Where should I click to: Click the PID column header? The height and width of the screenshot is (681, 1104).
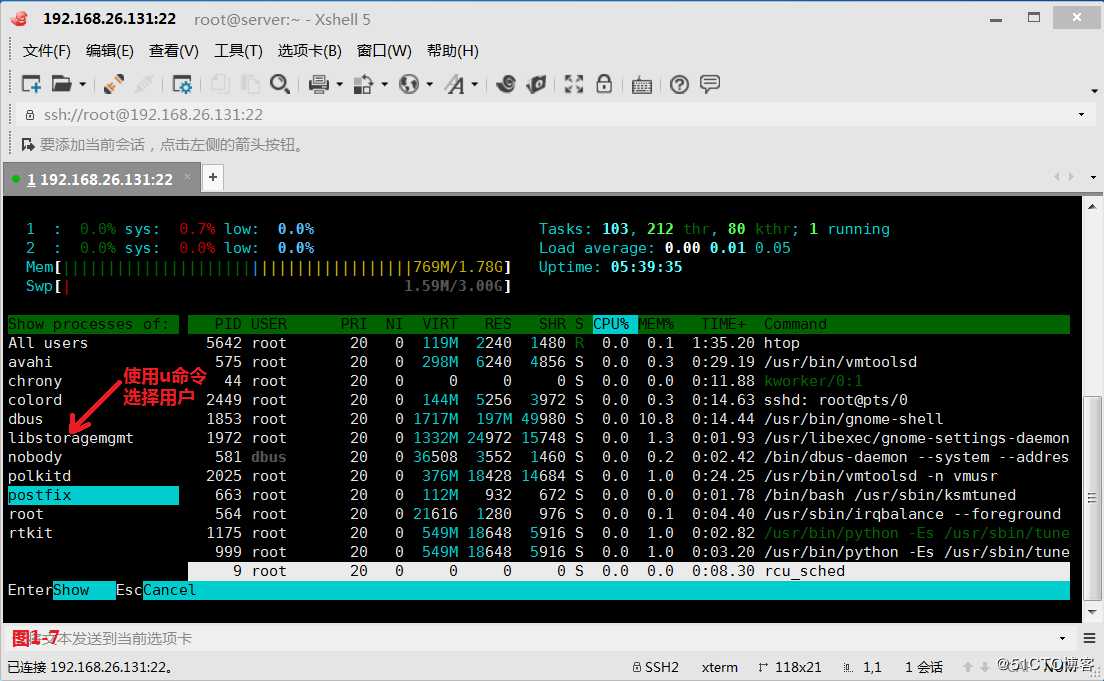[228, 324]
